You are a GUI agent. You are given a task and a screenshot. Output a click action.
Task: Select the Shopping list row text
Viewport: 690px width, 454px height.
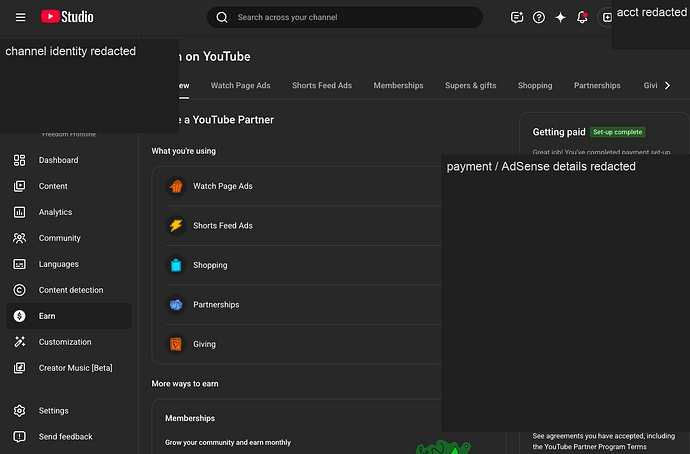210,265
